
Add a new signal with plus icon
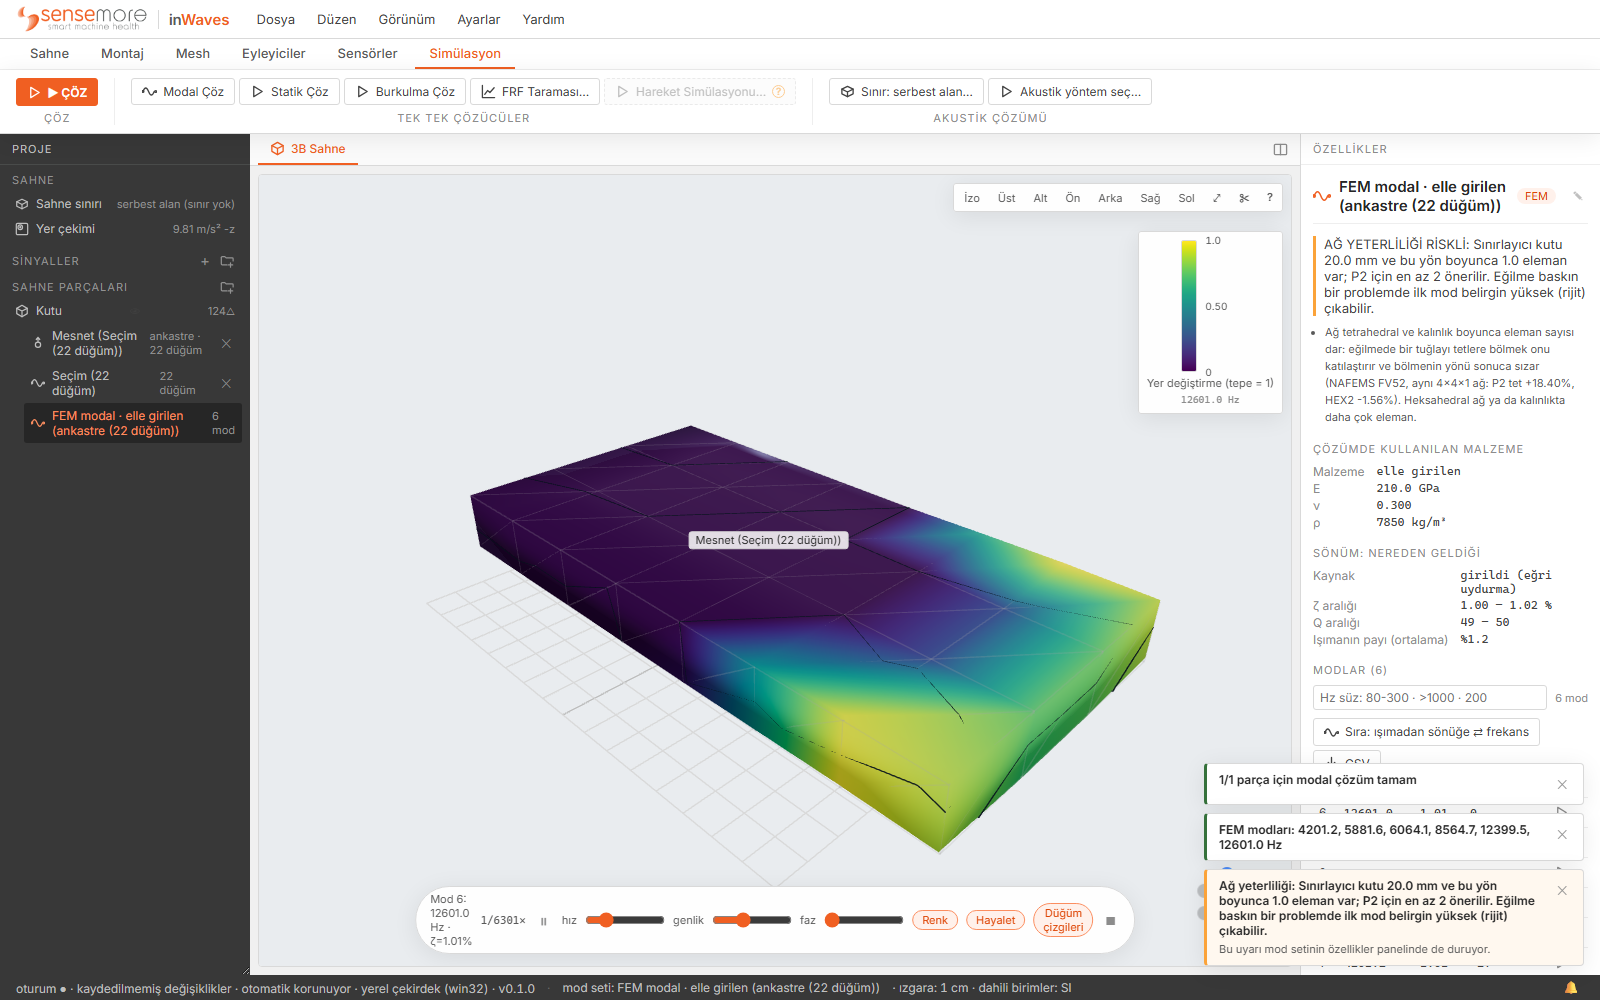point(205,261)
